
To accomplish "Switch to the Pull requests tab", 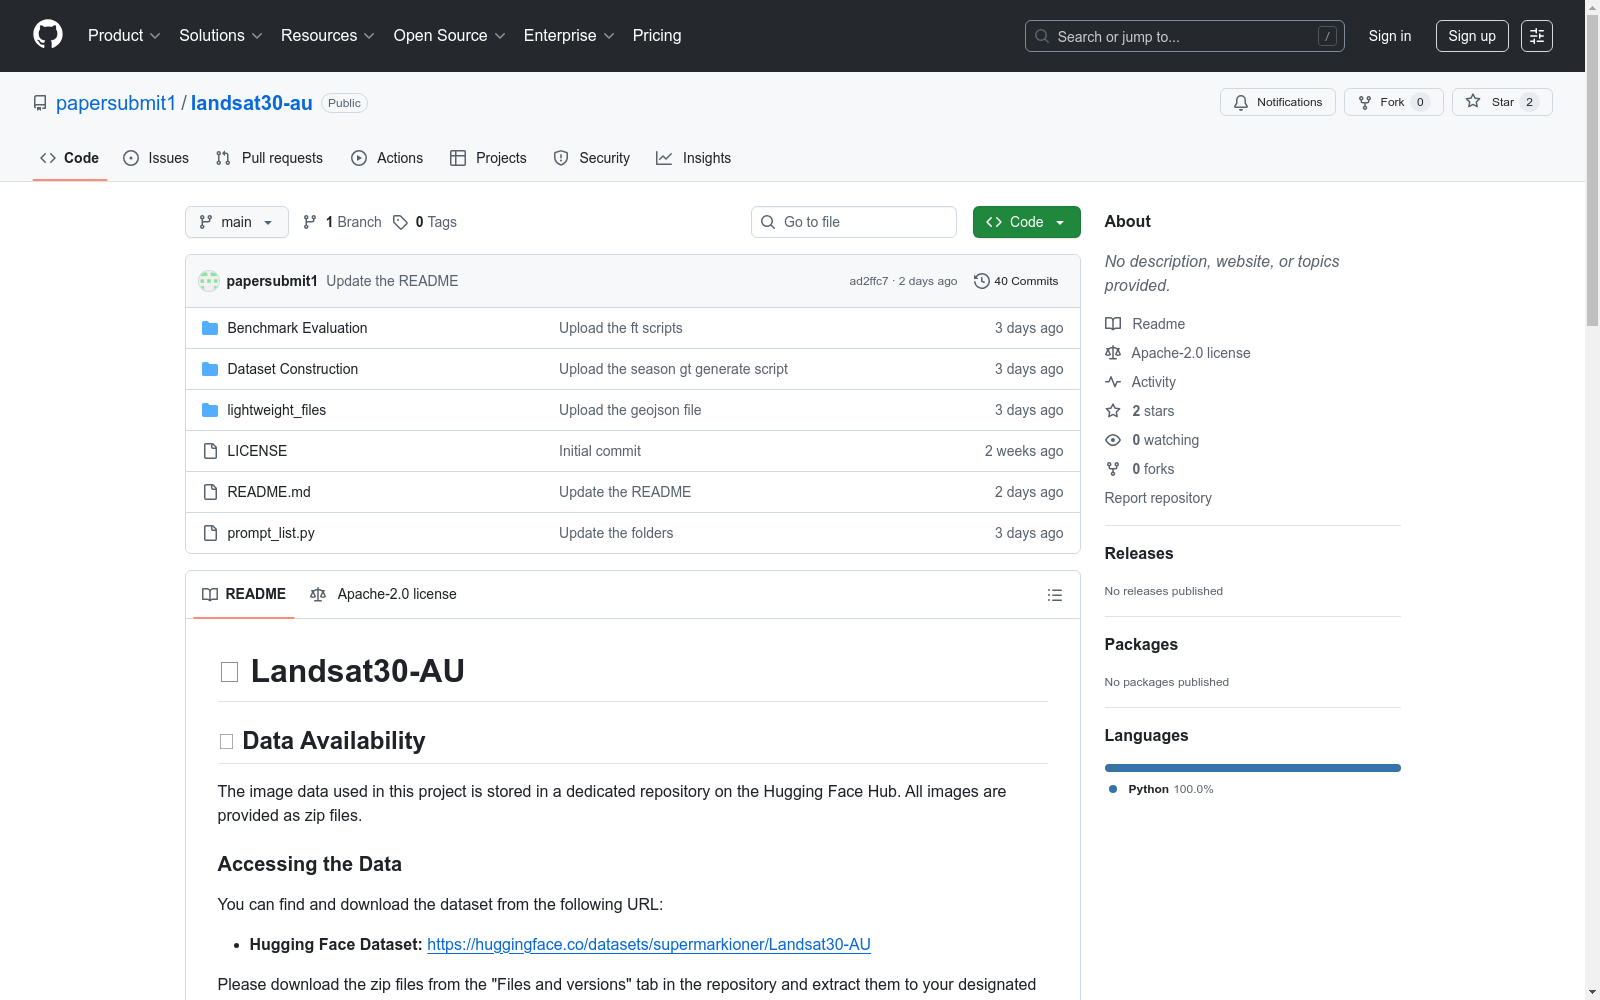I will 269,158.
